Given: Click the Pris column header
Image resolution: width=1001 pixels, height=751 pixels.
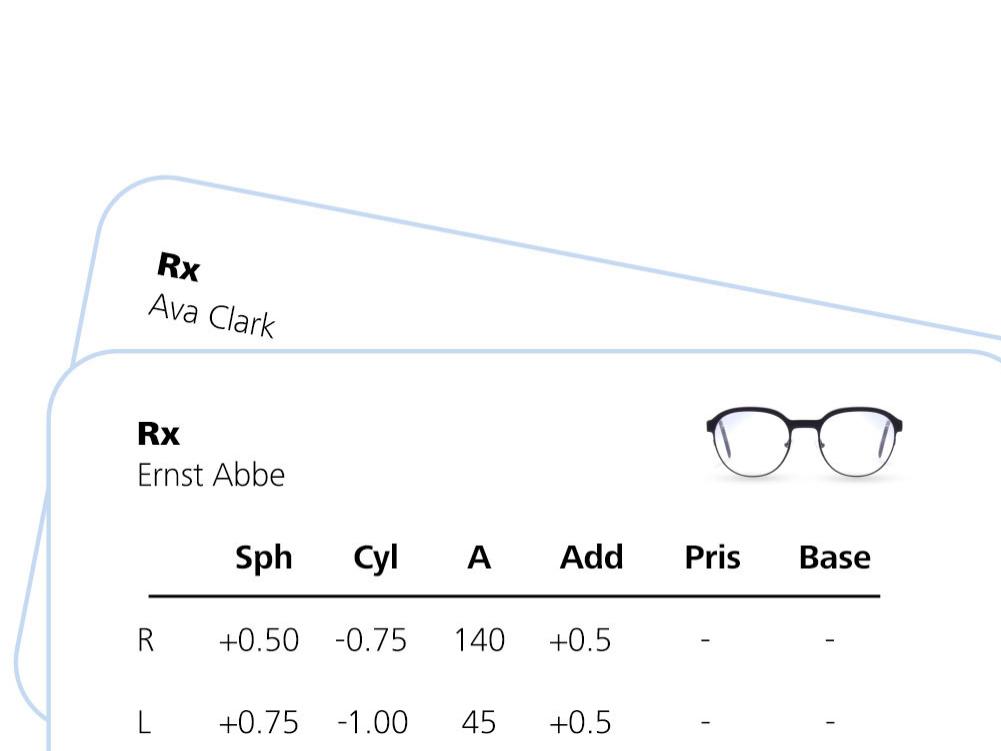Looking at the screenshot, I should tap(712, 557).
